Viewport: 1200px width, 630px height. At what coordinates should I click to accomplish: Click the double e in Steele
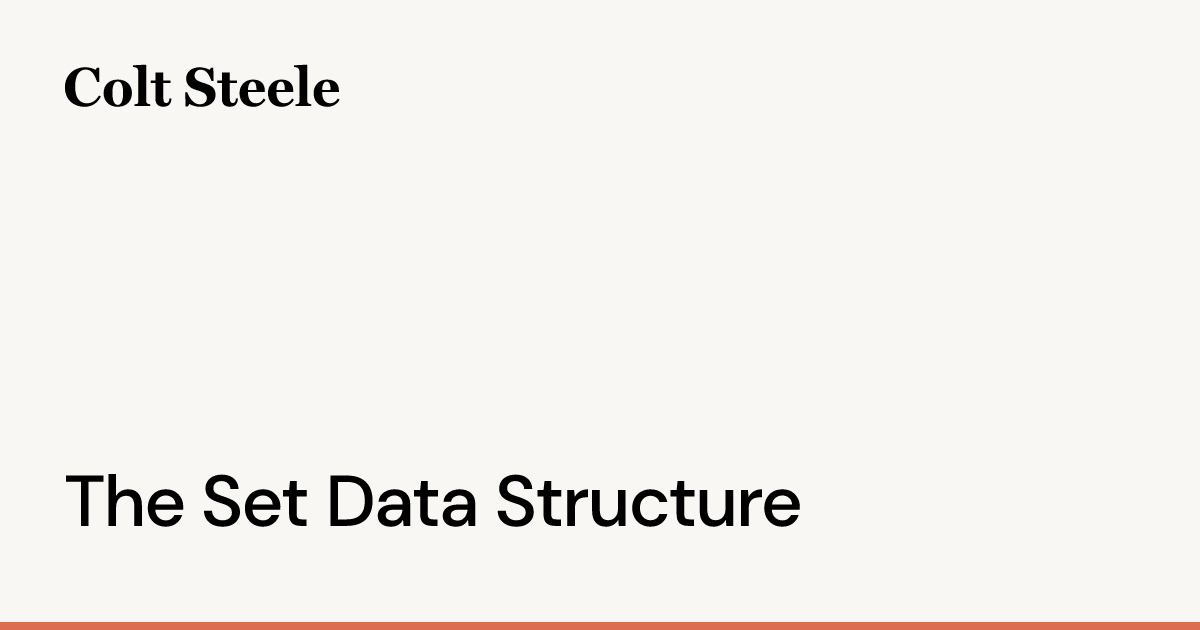click(x=266, y=92)
